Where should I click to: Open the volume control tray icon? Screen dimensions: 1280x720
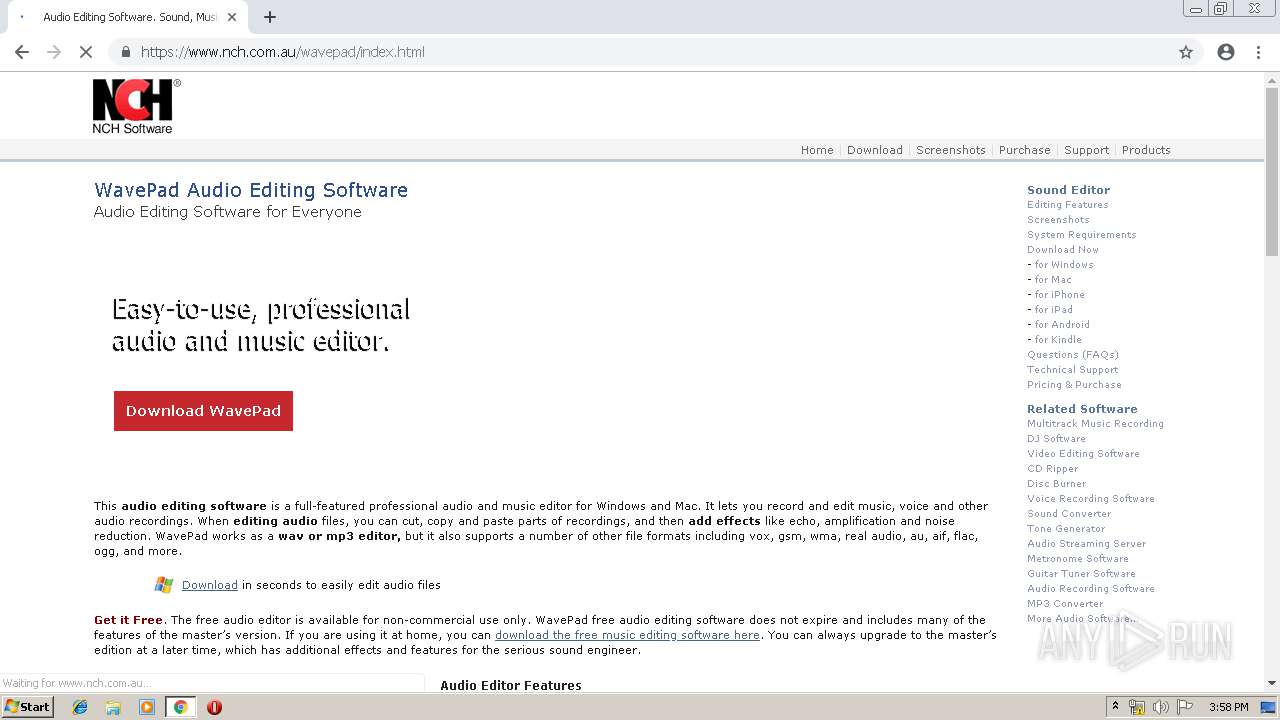tap(1161, 707)
